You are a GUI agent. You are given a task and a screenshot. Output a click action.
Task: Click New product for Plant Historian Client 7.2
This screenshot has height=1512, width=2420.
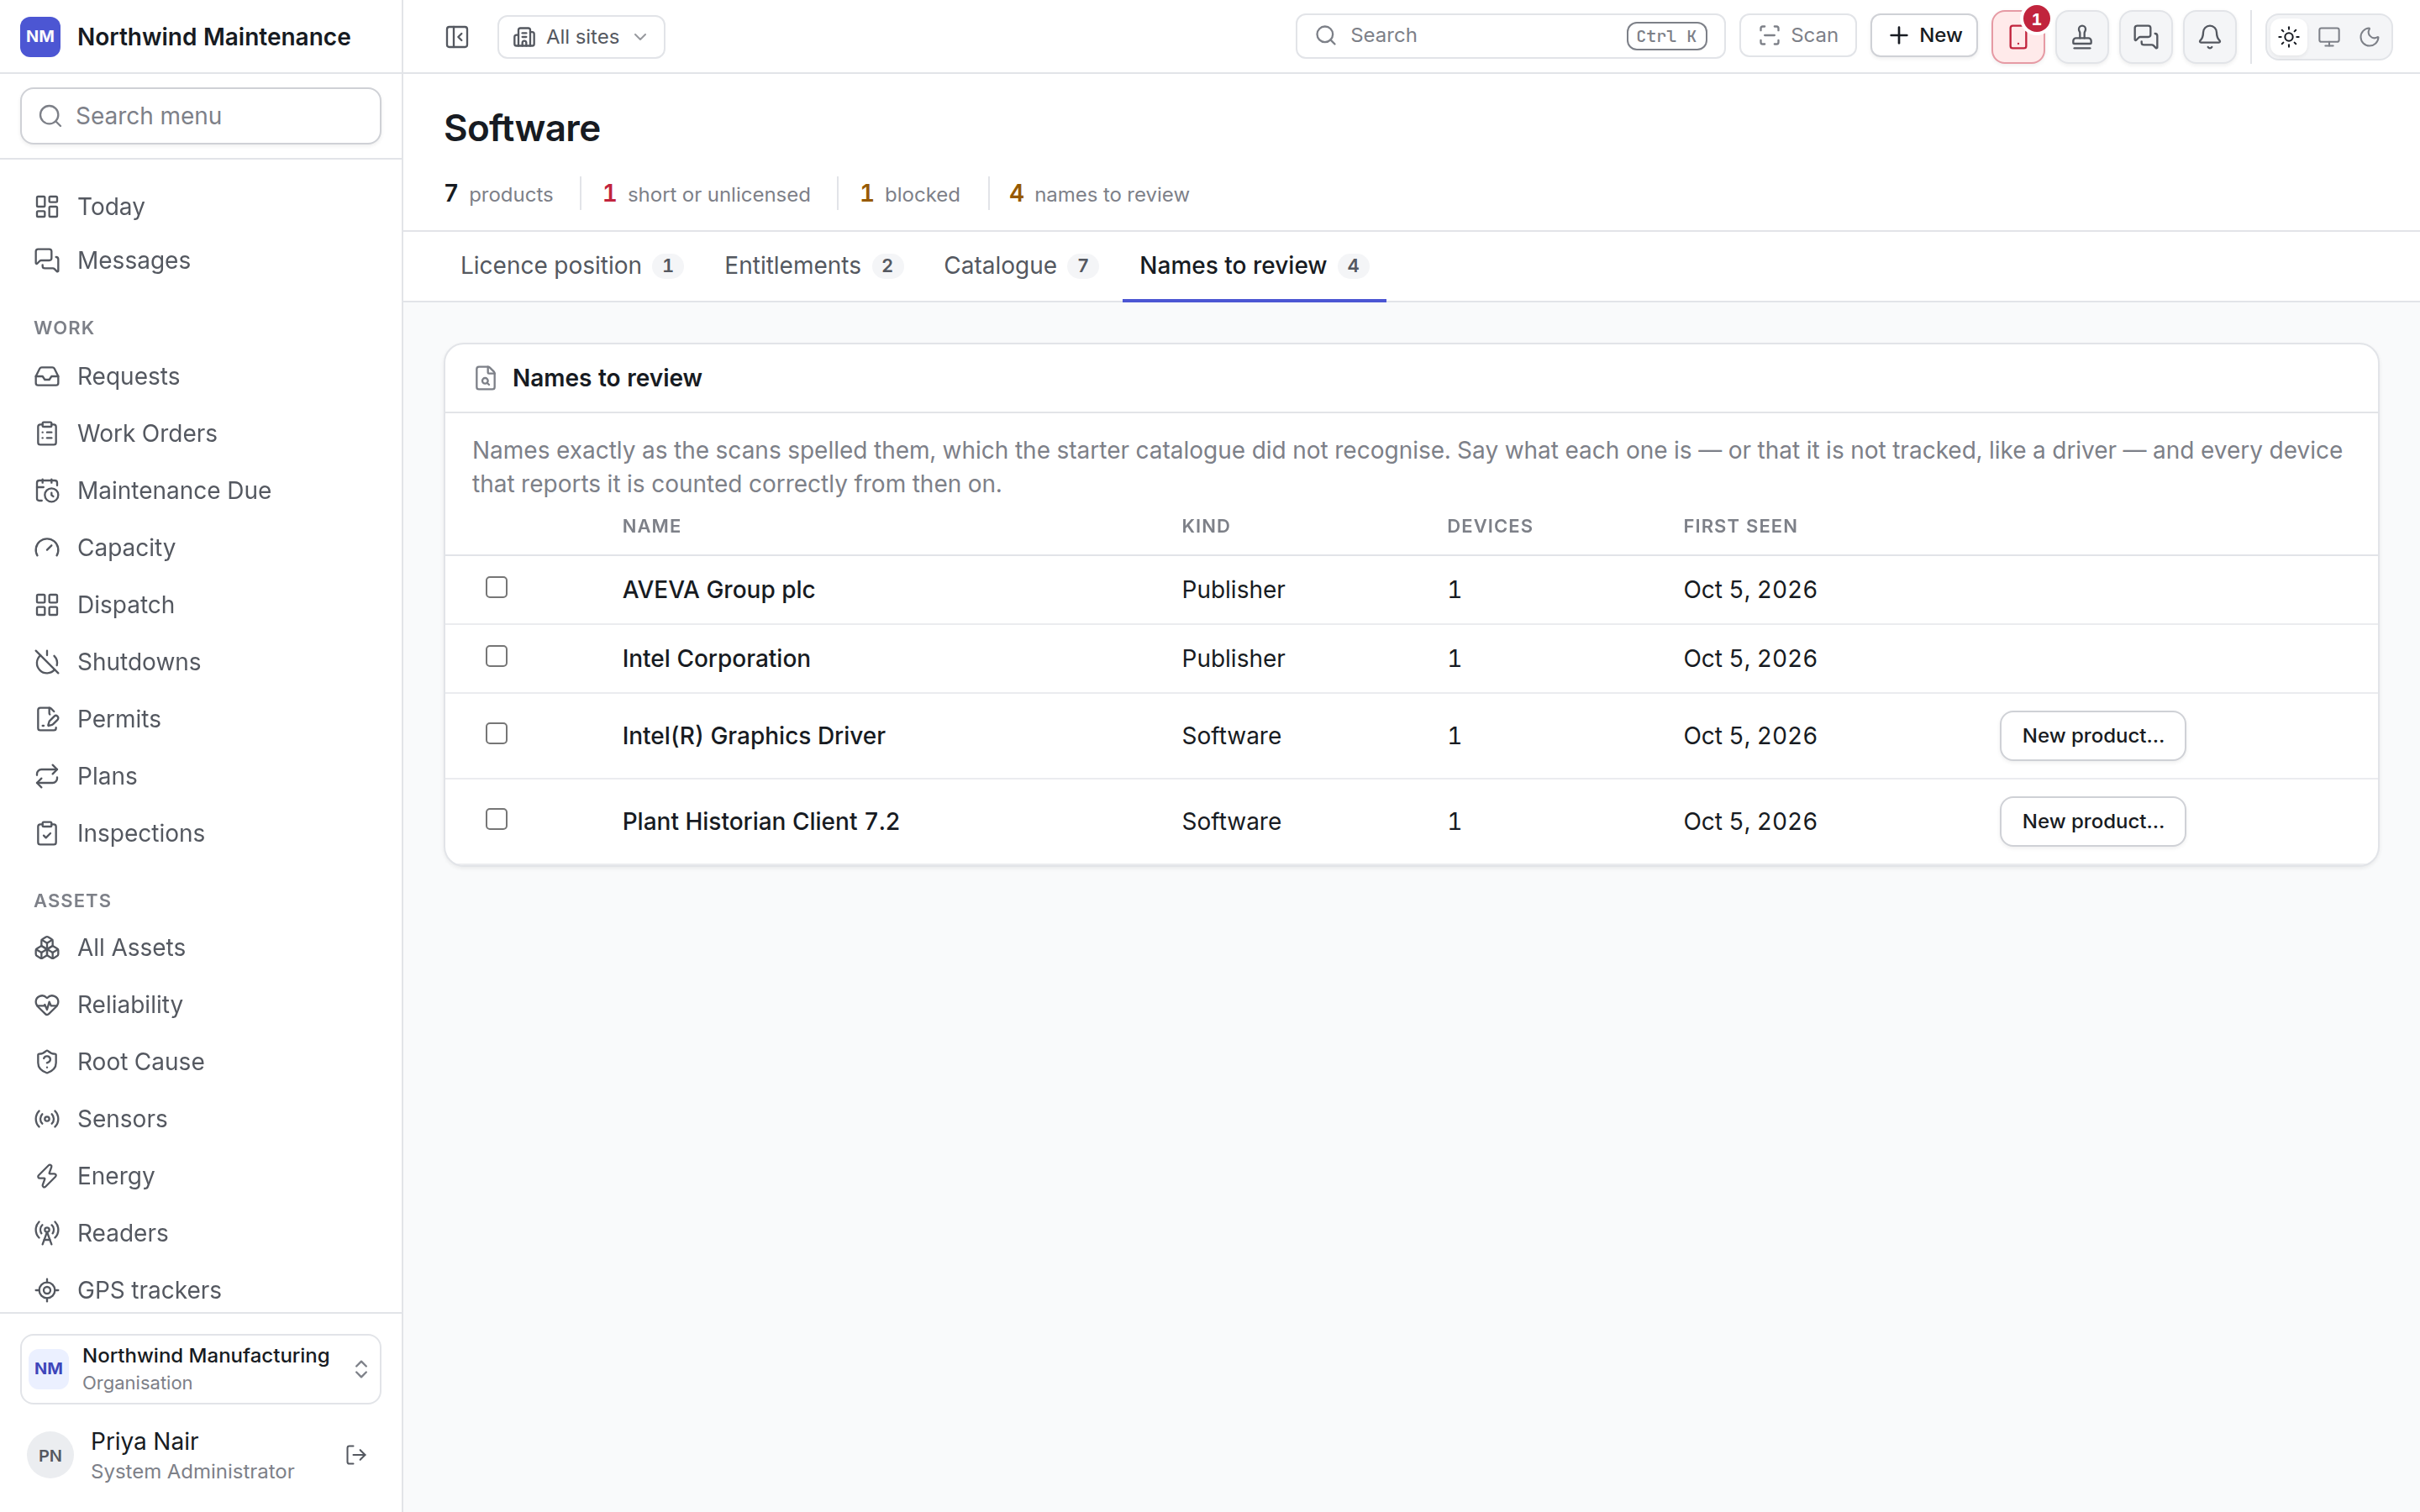coord(2092,822)
